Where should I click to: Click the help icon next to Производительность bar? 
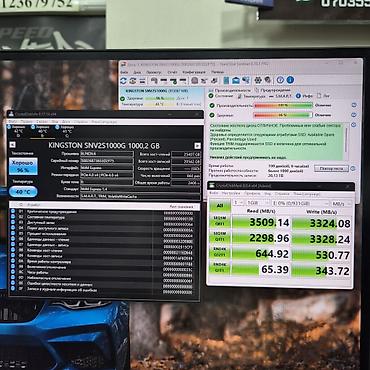click(354, 105)
